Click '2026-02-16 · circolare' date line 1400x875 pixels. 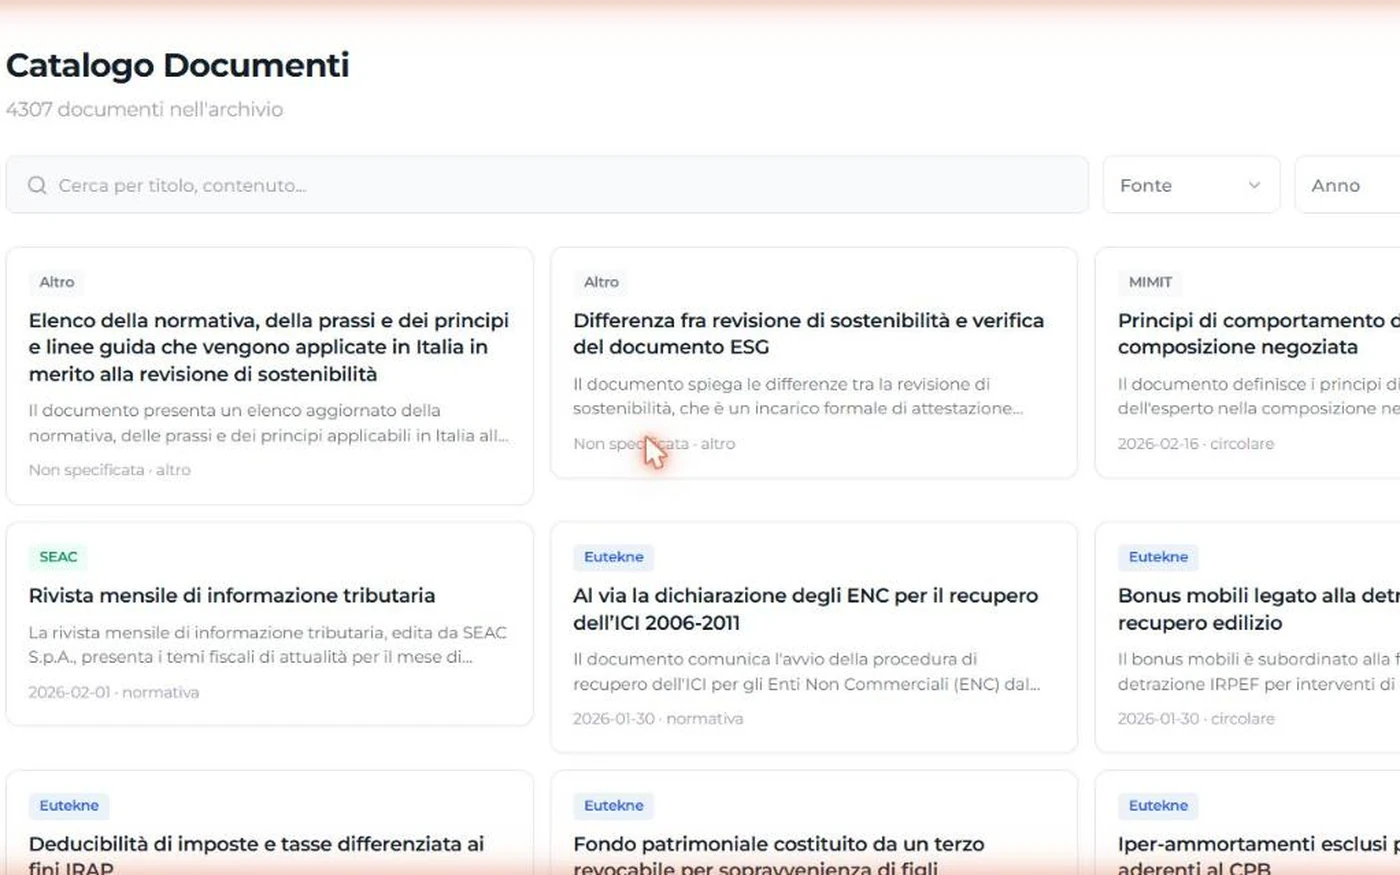[1196, 443]
